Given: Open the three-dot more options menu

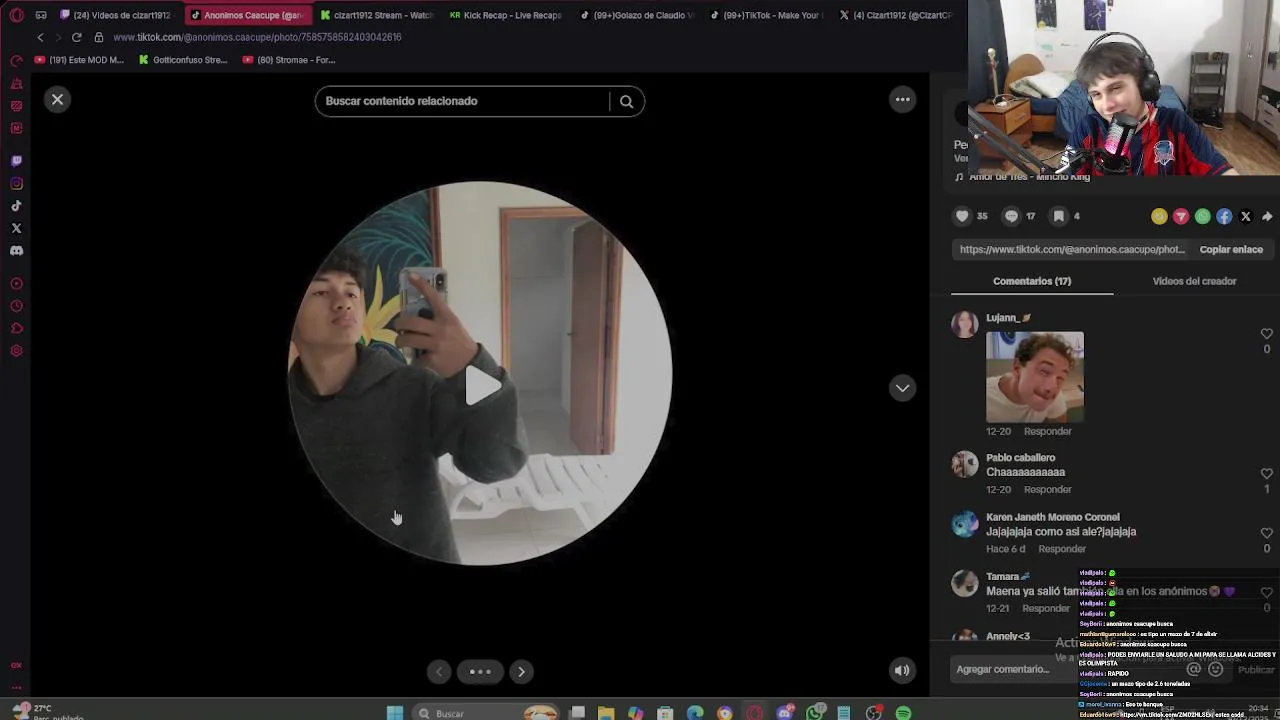Looking at the screenshot, I should coord(902,99).
